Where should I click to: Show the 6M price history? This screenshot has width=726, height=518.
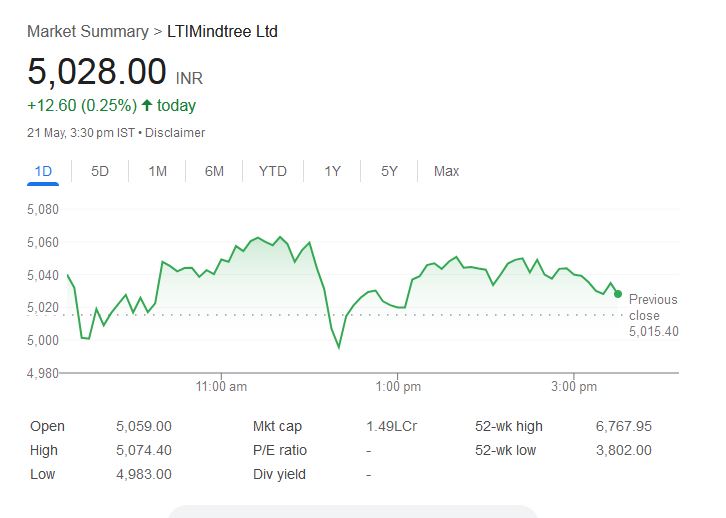coord(214,171)
